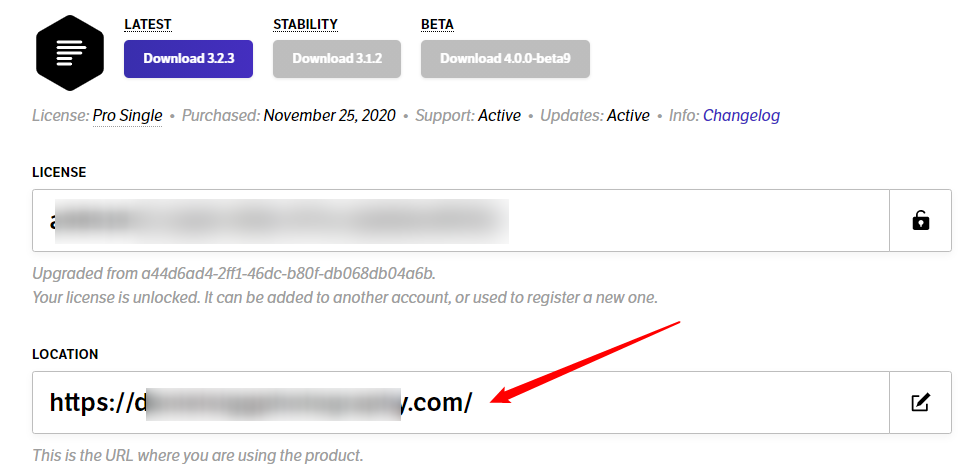The height and width of the screenshot is (475, 960).
Task: Click inside the blurred license key field
Action: [460, 220]
